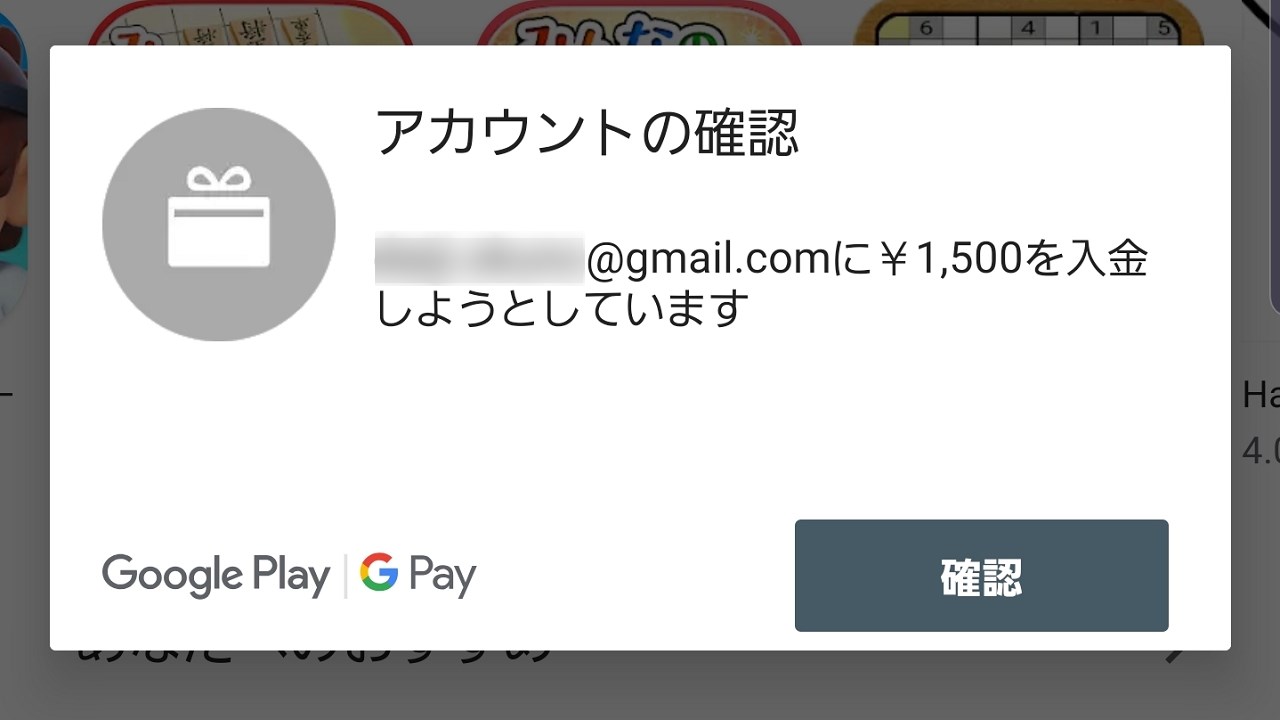Tap the middle red-bordered app icon at top
Screen dimensions: 1280x720
pos(640,22)
